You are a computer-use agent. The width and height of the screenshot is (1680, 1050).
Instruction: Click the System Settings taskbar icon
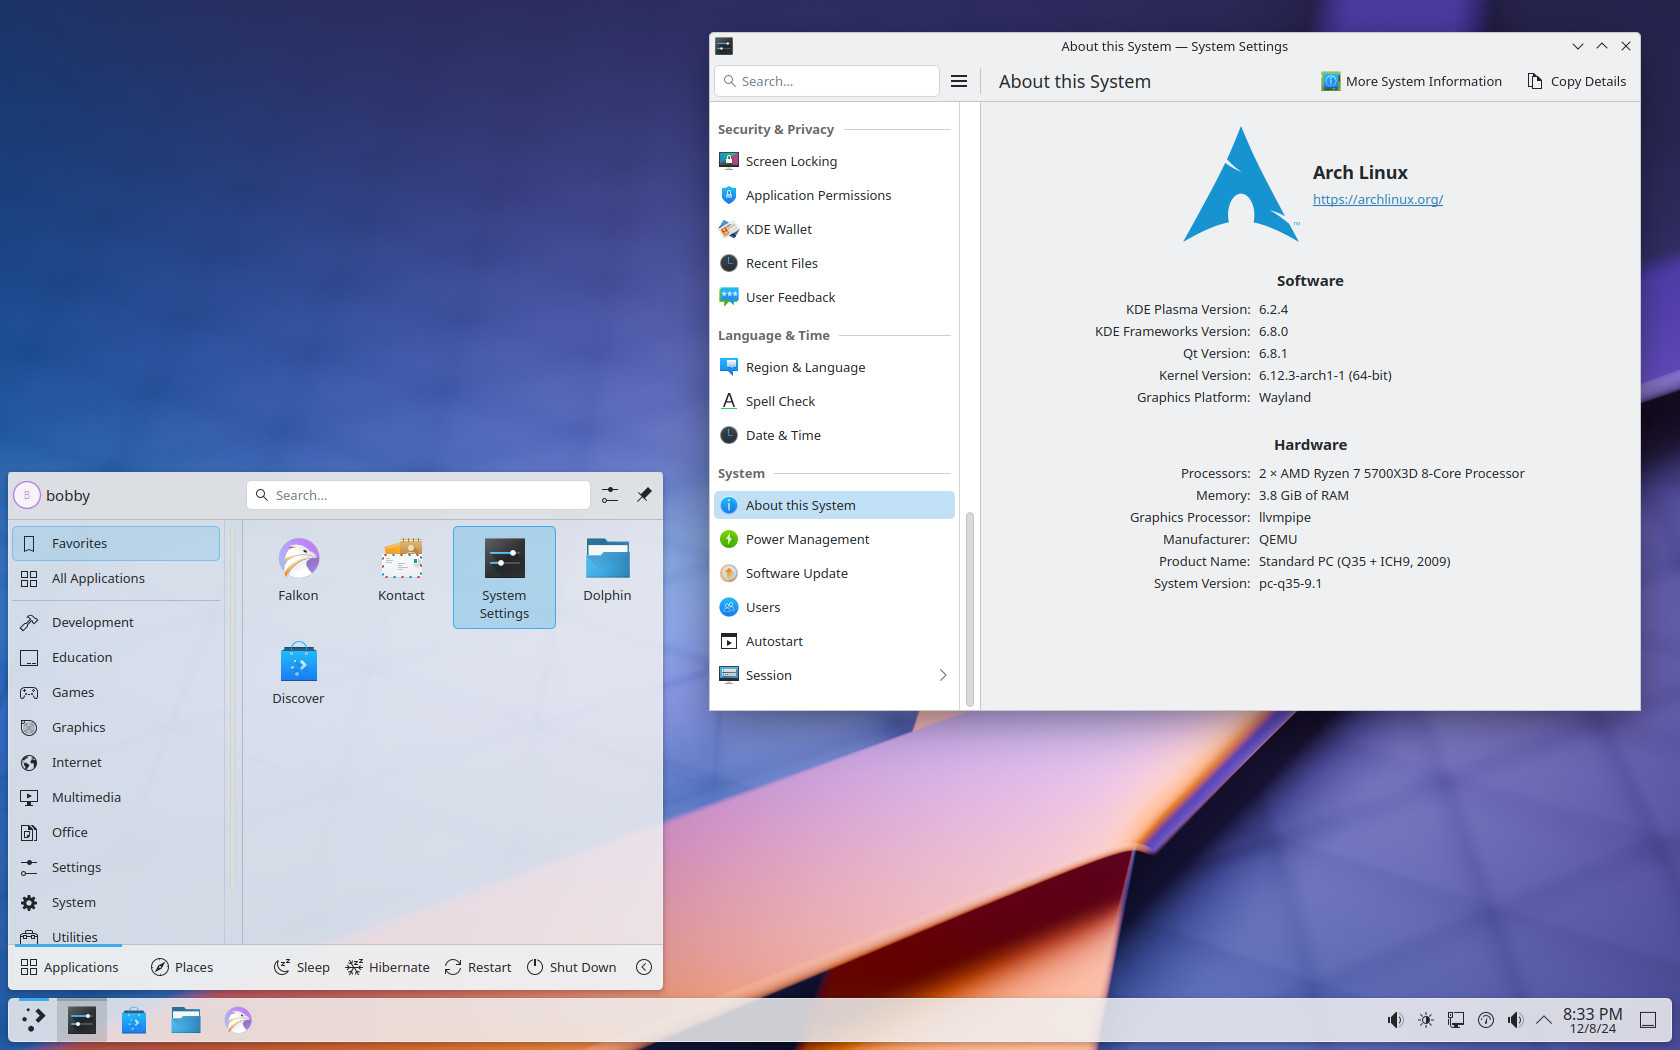pyautogui.click(x=82, y=1020)
